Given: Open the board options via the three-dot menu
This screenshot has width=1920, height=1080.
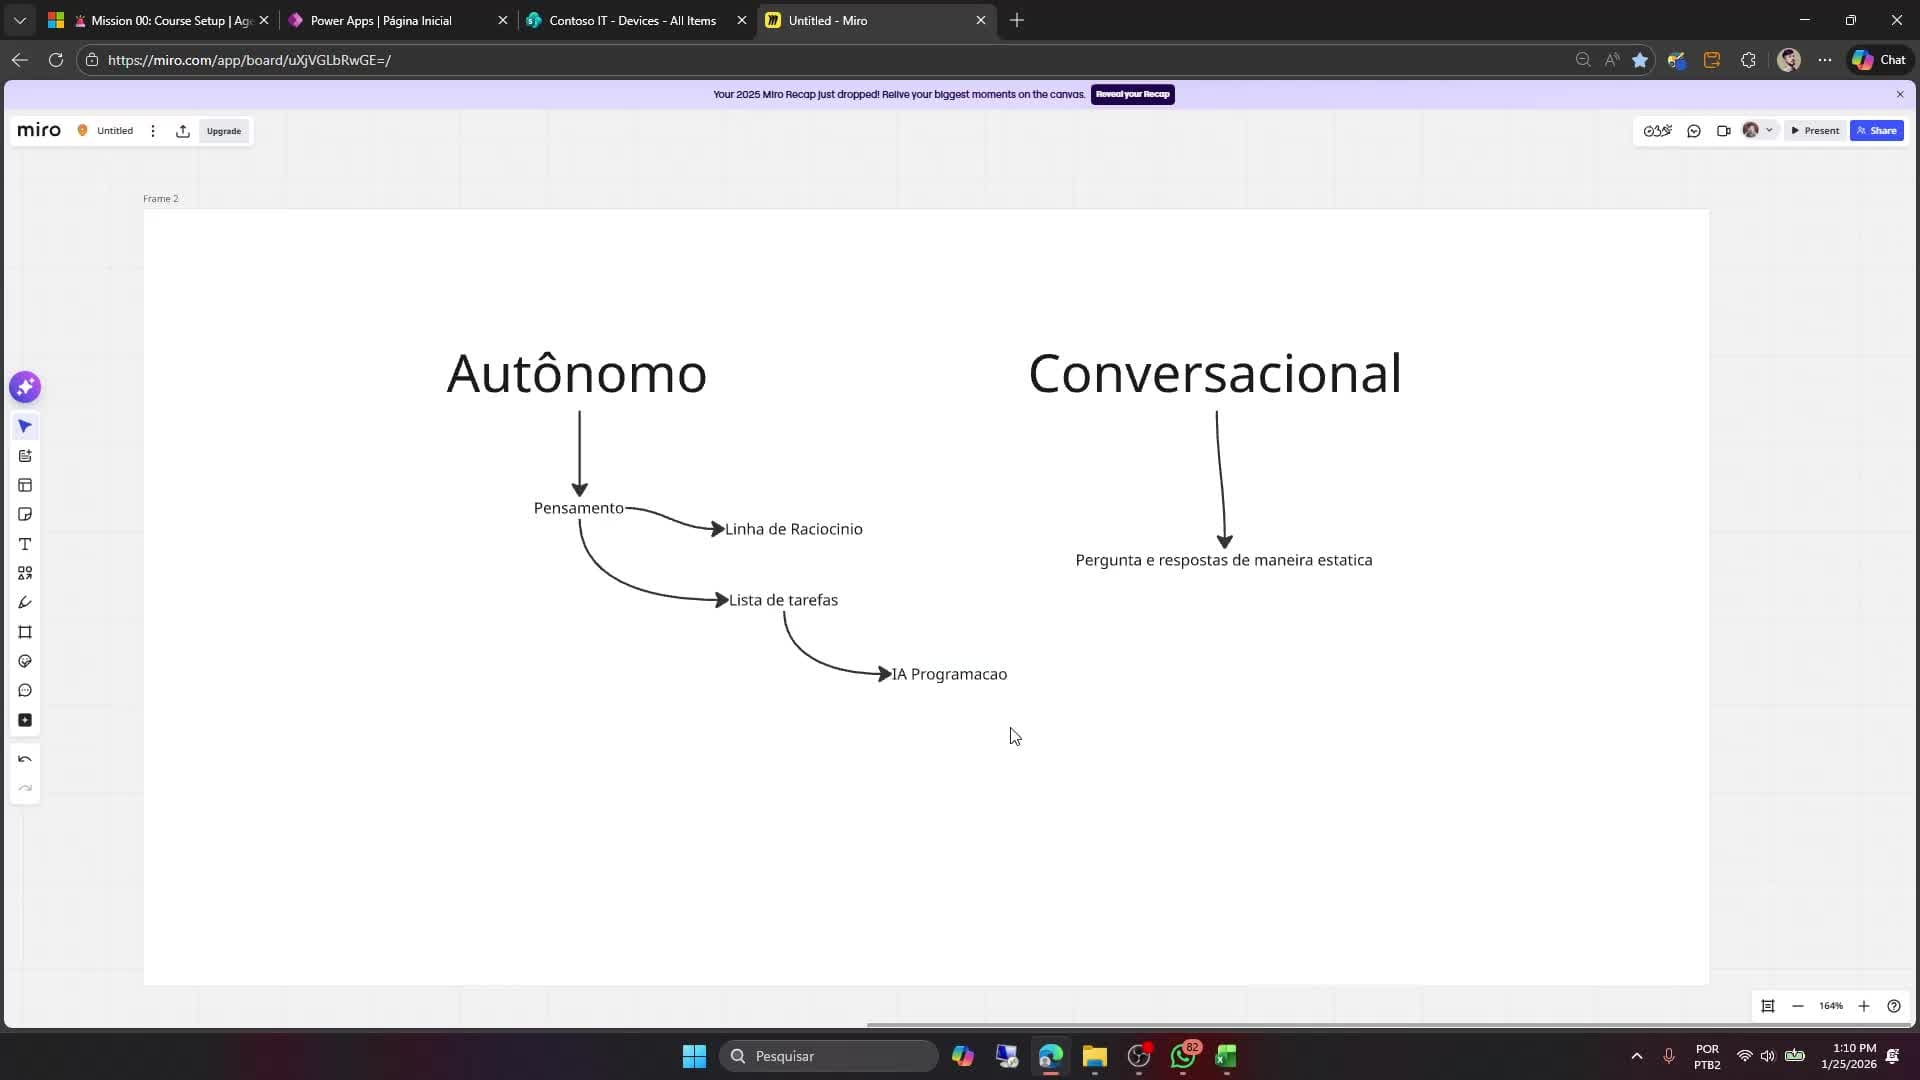Looking at the screenshot, I should point(152,130).
